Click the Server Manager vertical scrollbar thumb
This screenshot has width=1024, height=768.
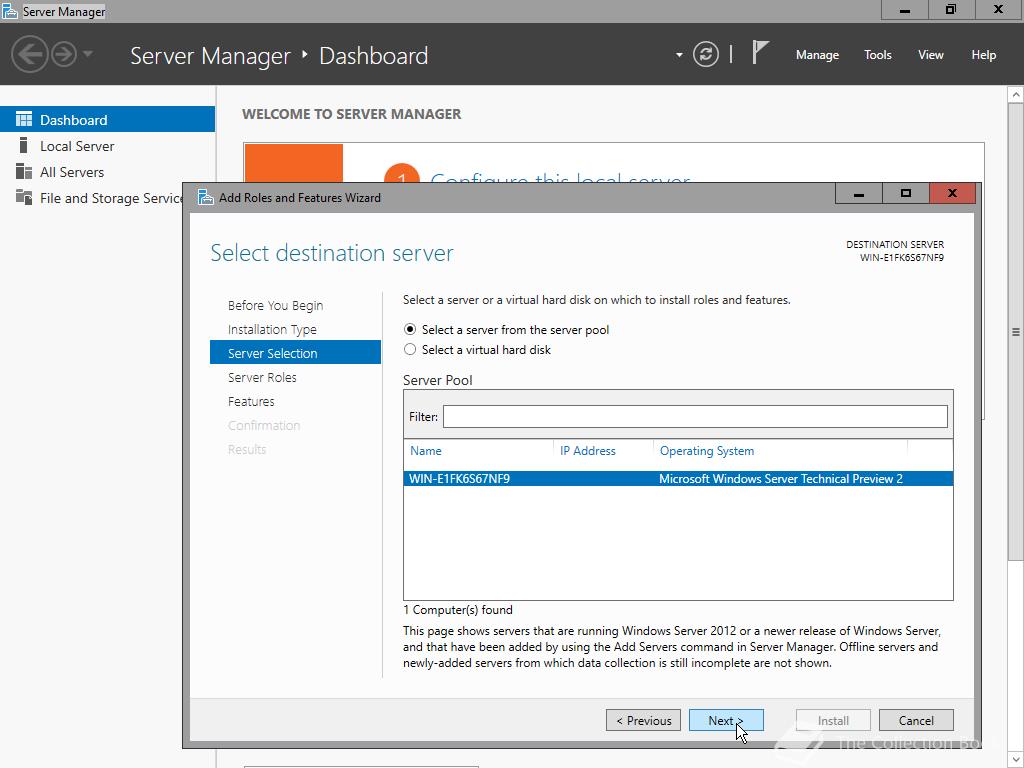[1016, 332]
